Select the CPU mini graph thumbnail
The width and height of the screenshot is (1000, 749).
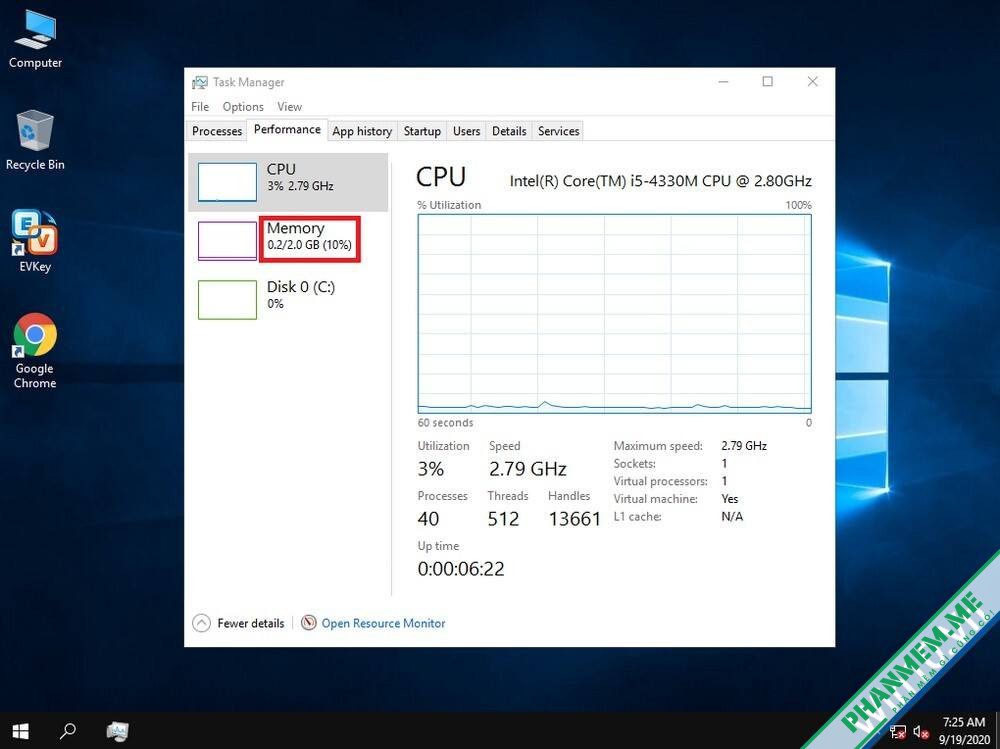(227, 182)
